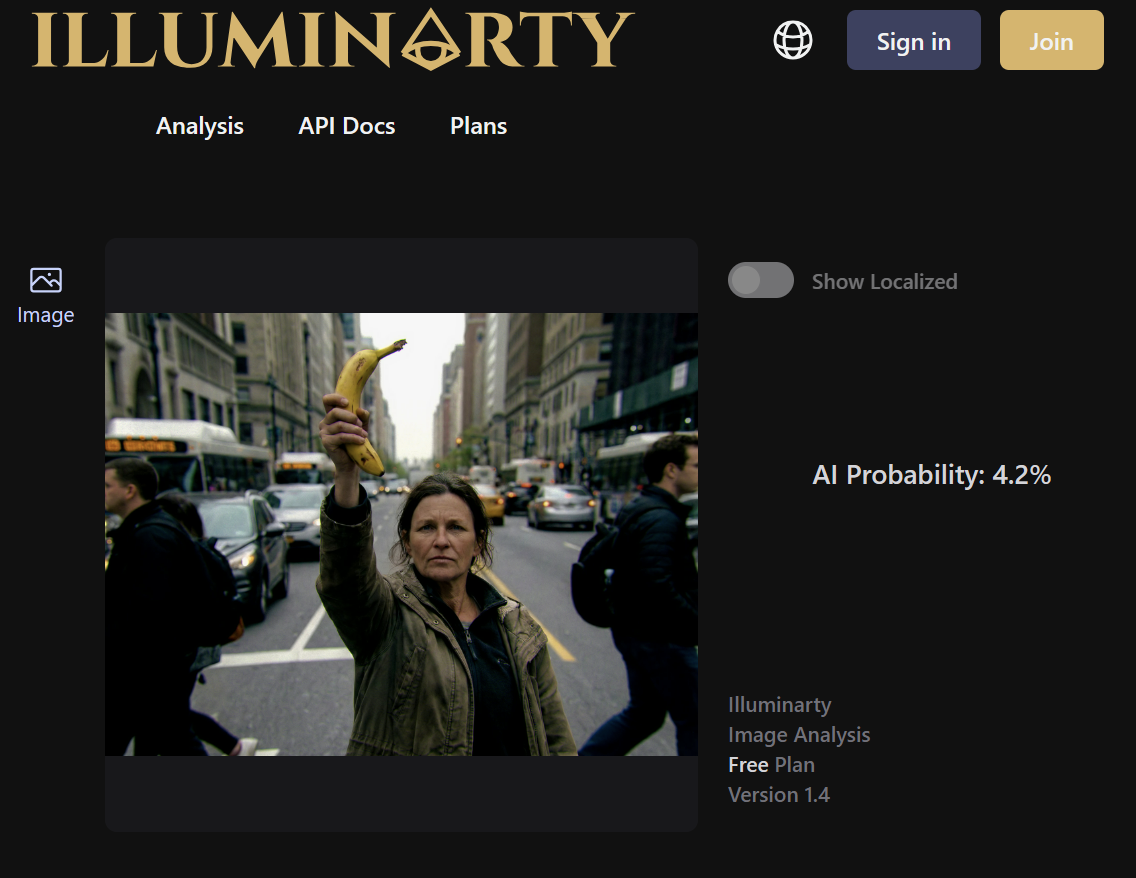Image resolution: width=1136 pixels, height=878 pixels.
Task: Click the AI Probability 4.2% result text
Action: [932, 475]
